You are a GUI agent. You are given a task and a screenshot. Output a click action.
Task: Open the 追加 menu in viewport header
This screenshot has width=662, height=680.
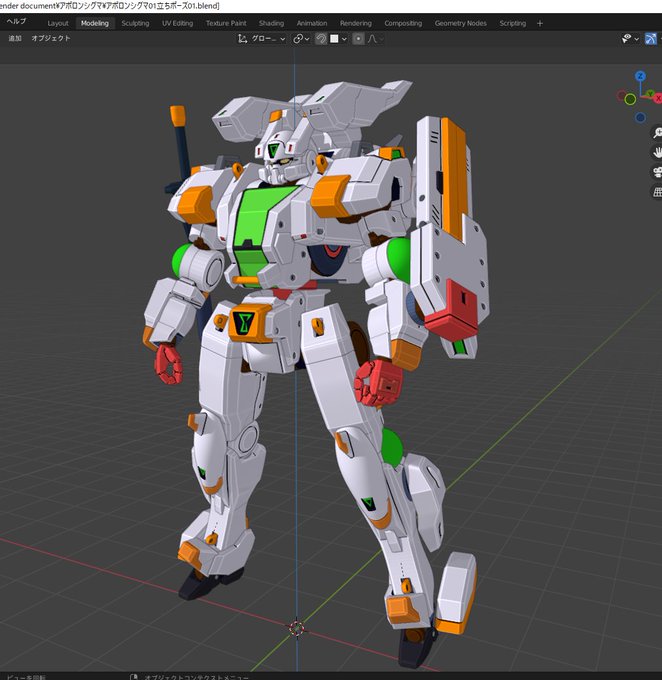point(15,38)
